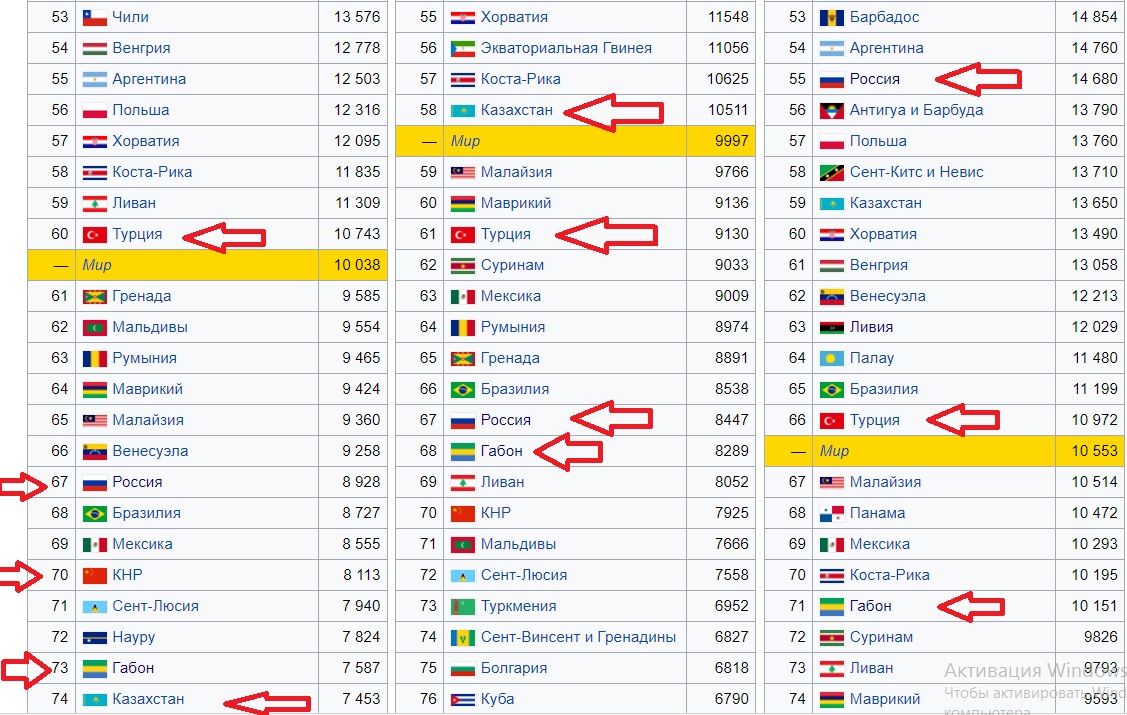The height and width of the screenshot is (715, 1127).
Task: Click Russia flag in the 8447 row
Action: click(463, 420)
